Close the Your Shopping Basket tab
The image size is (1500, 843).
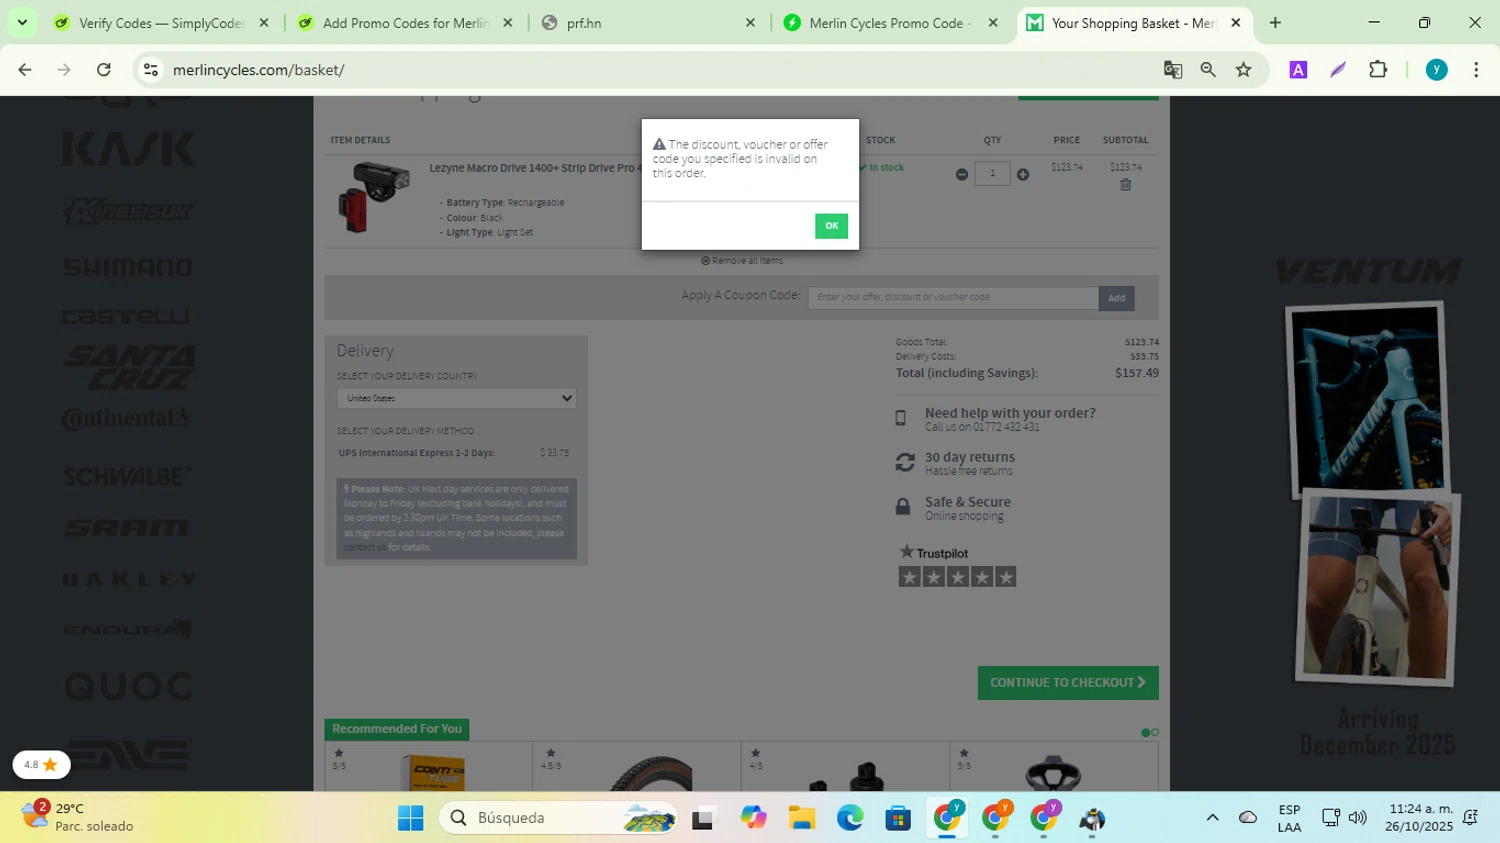(x=1236, y=23)
